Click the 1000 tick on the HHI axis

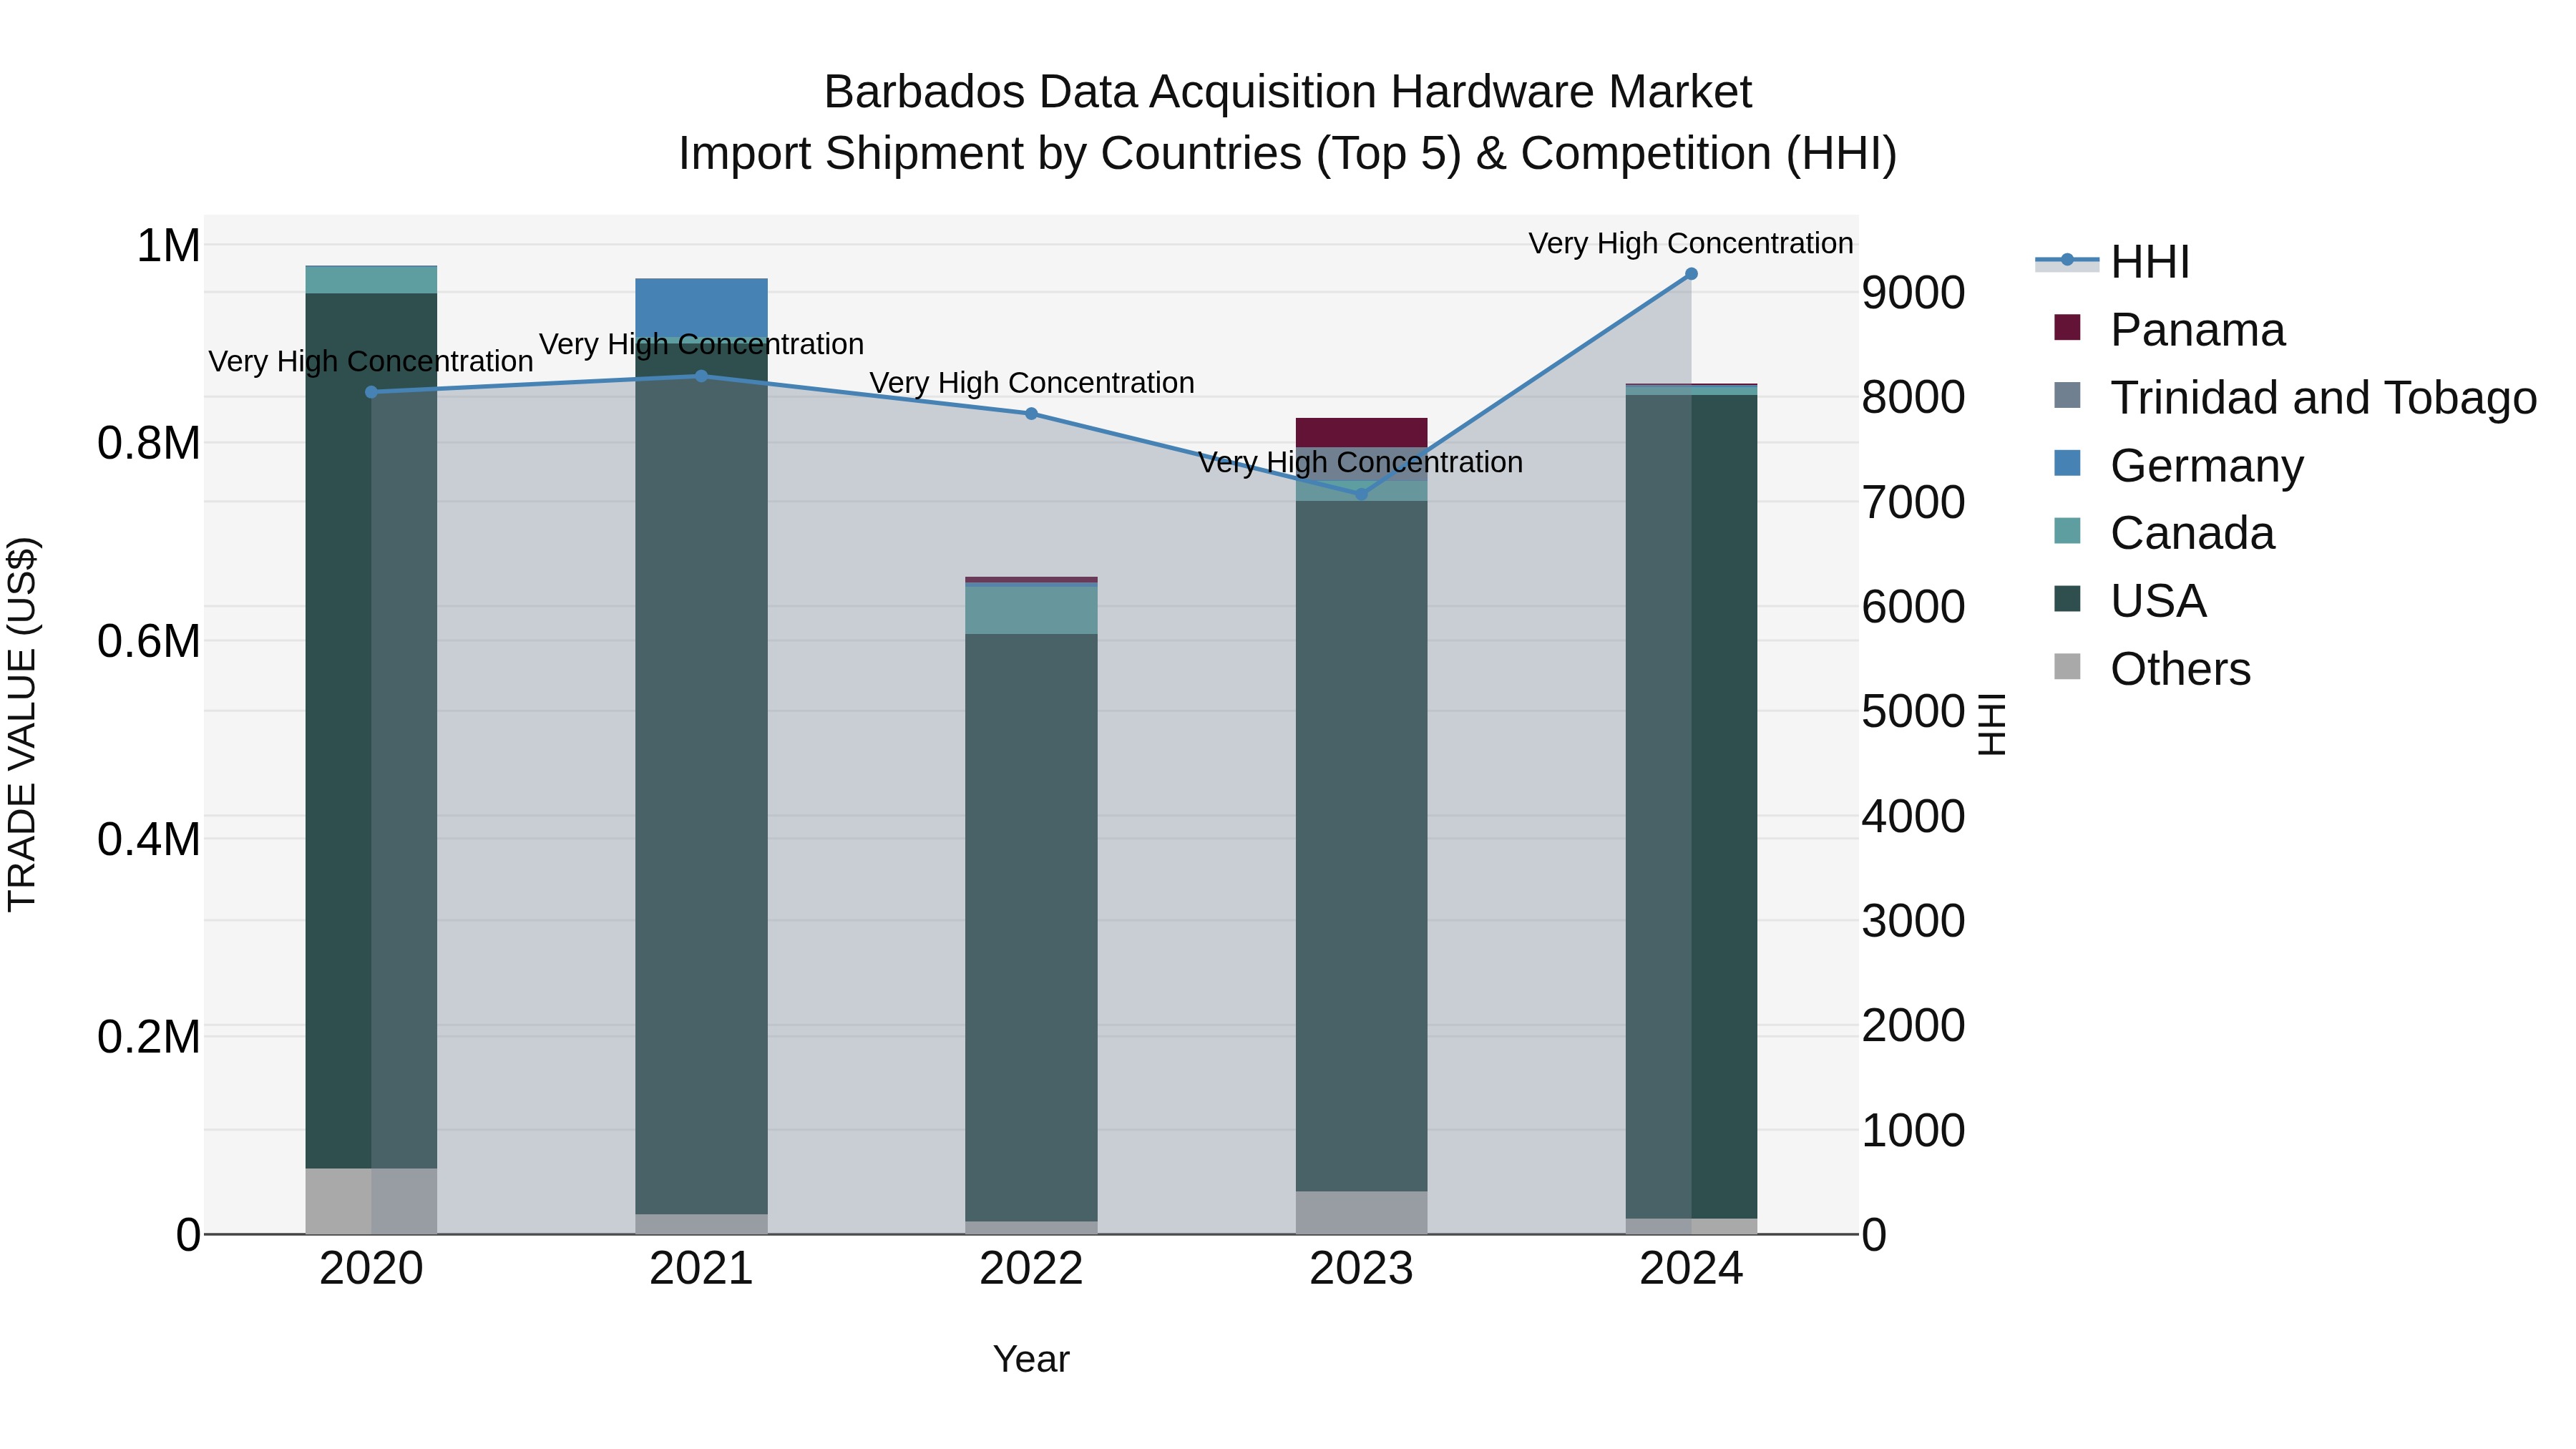pos(1913,1131)
